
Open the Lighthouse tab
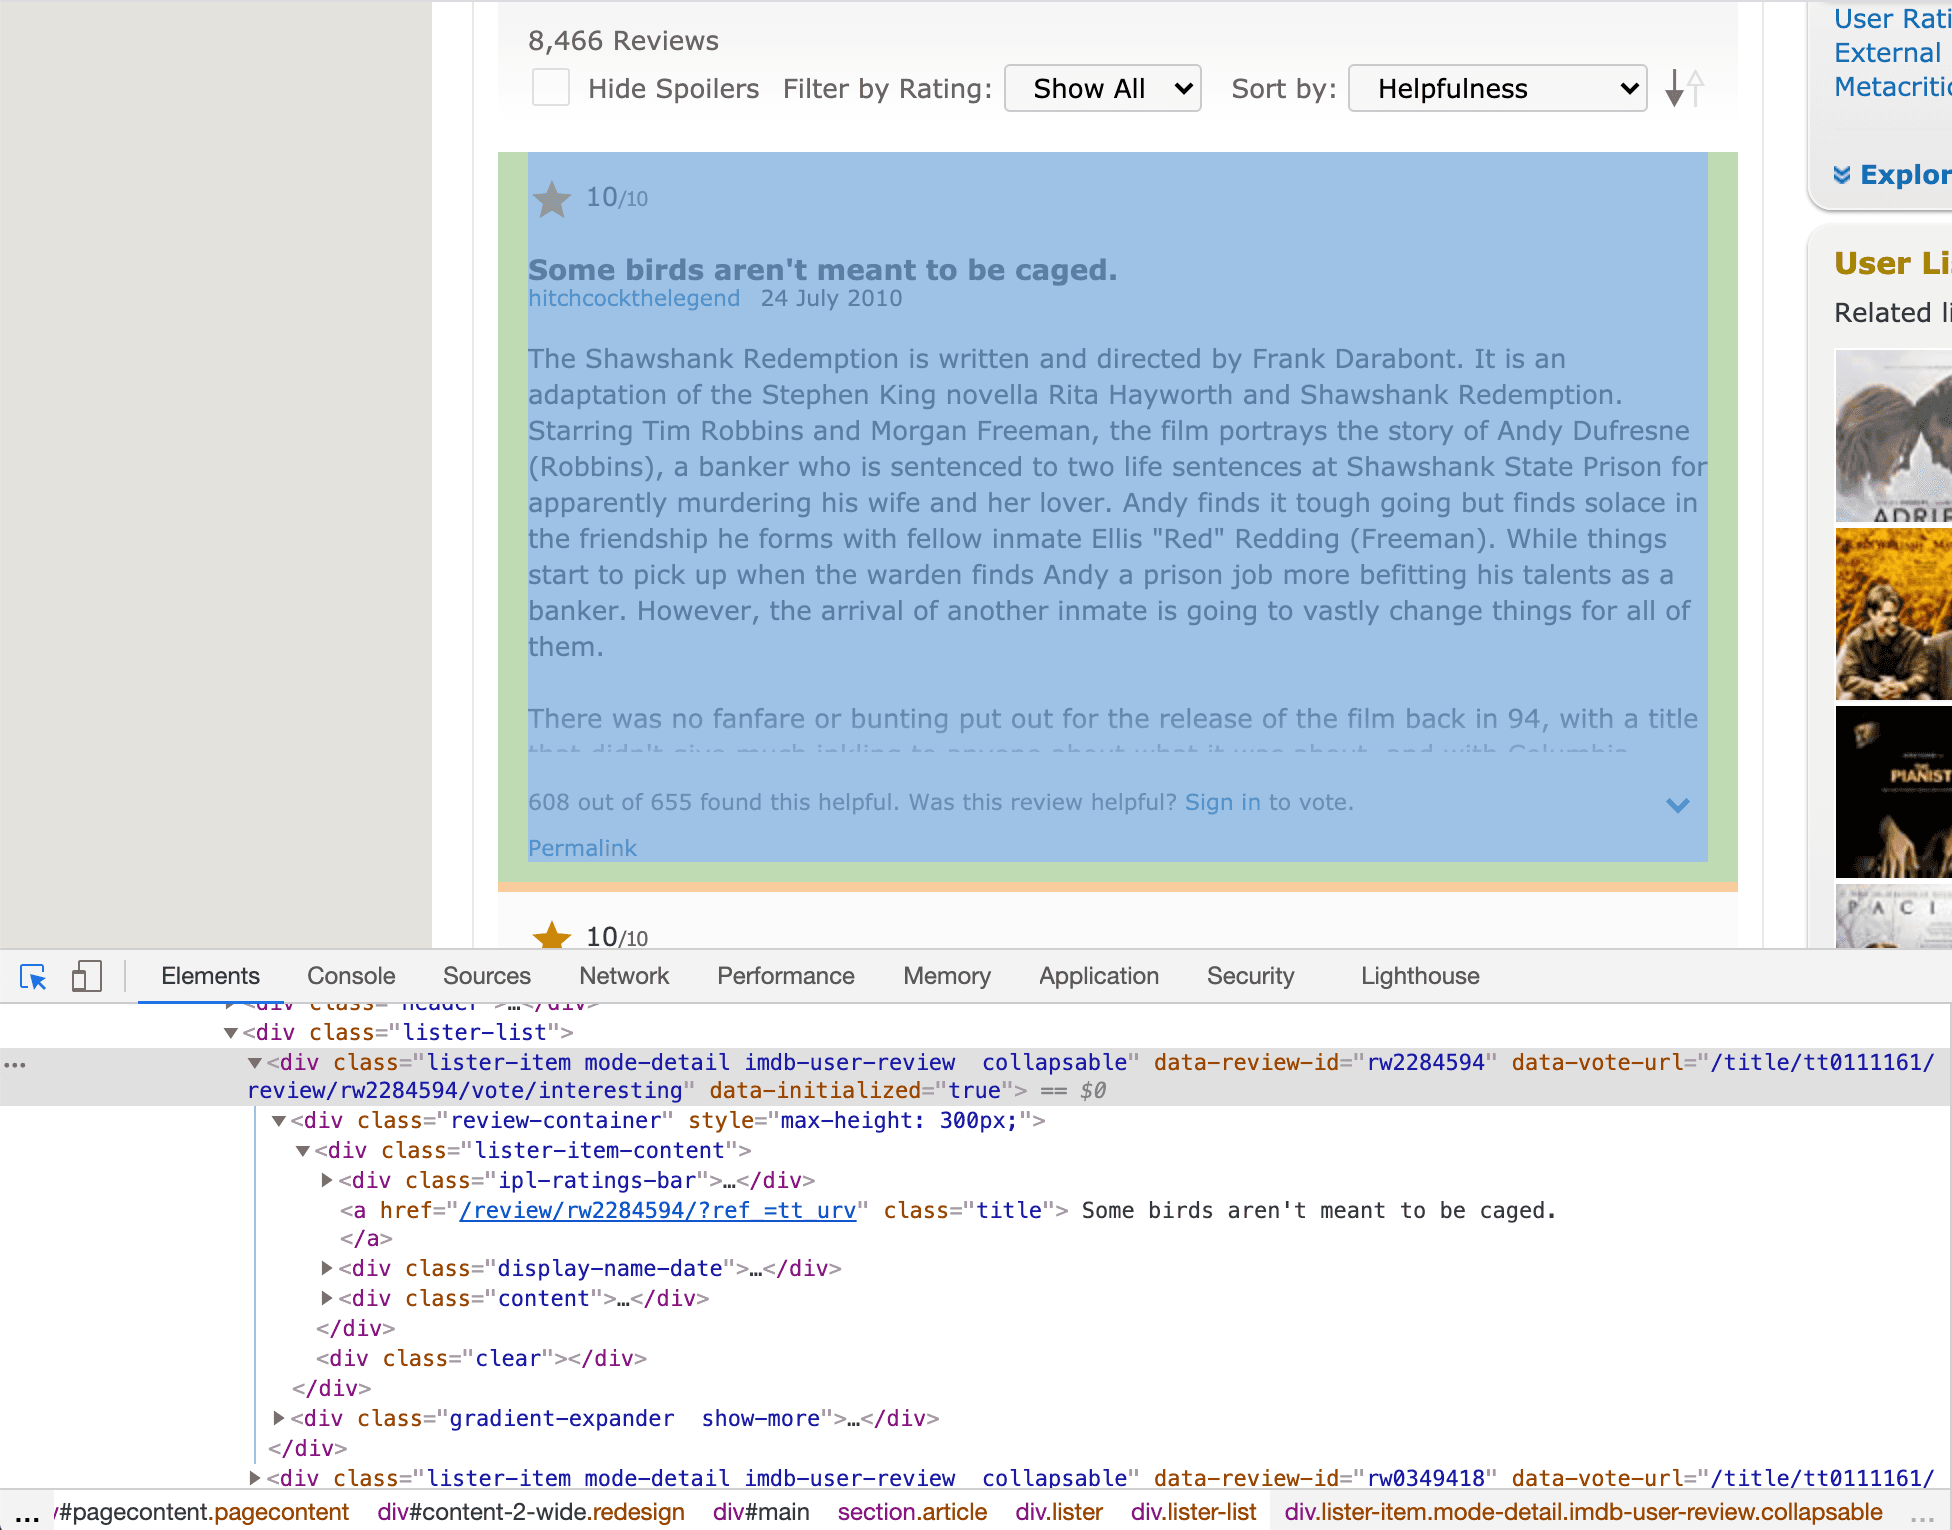coord(1420,976)
